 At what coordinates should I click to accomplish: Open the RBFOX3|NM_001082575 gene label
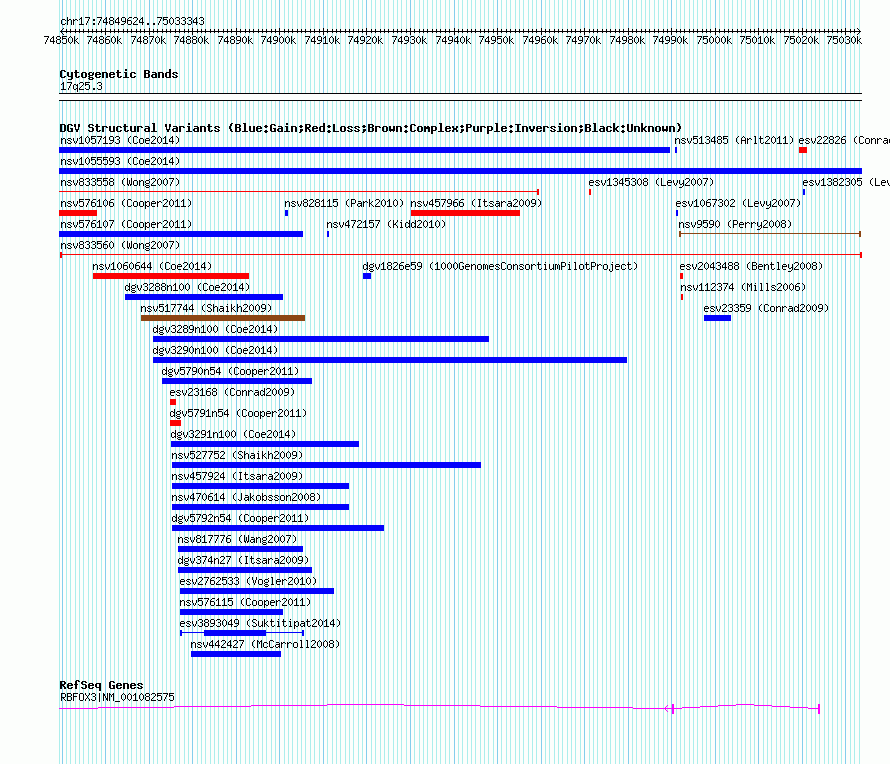(117, 697)
